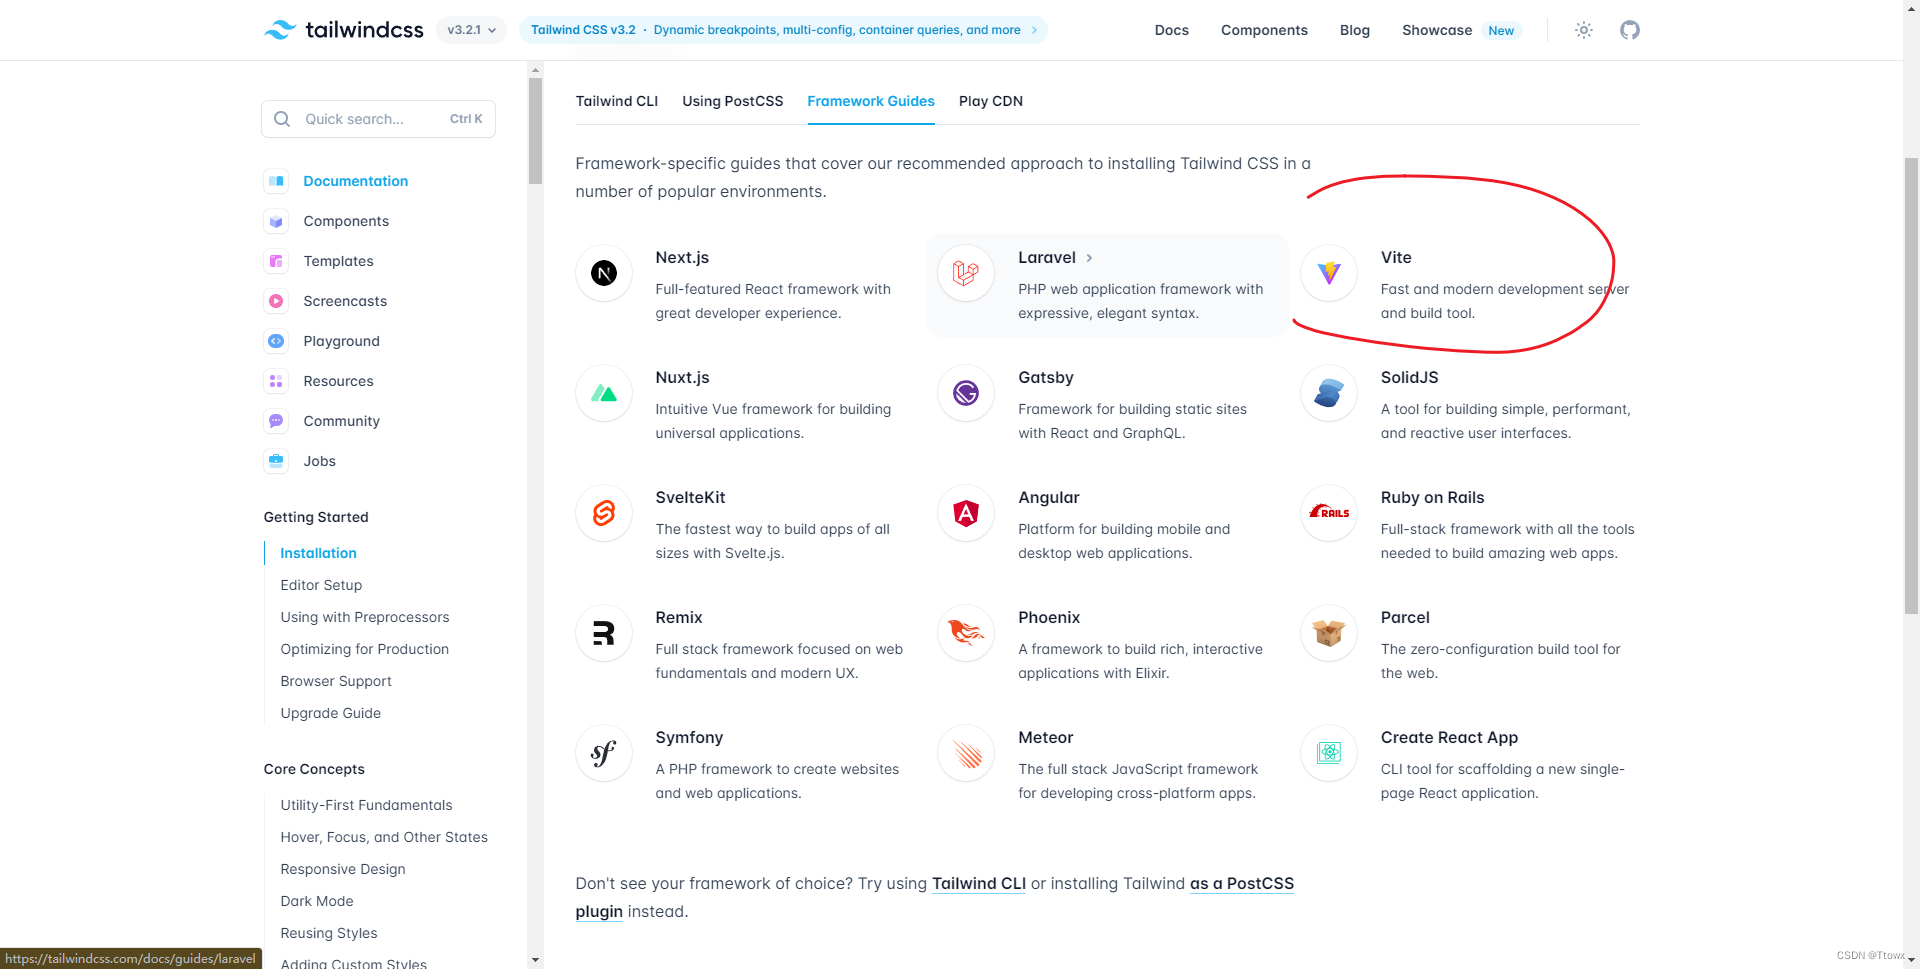Click the Community chat bubble icon
This screenshot has width=1920, height=969.
pos(276,421)
